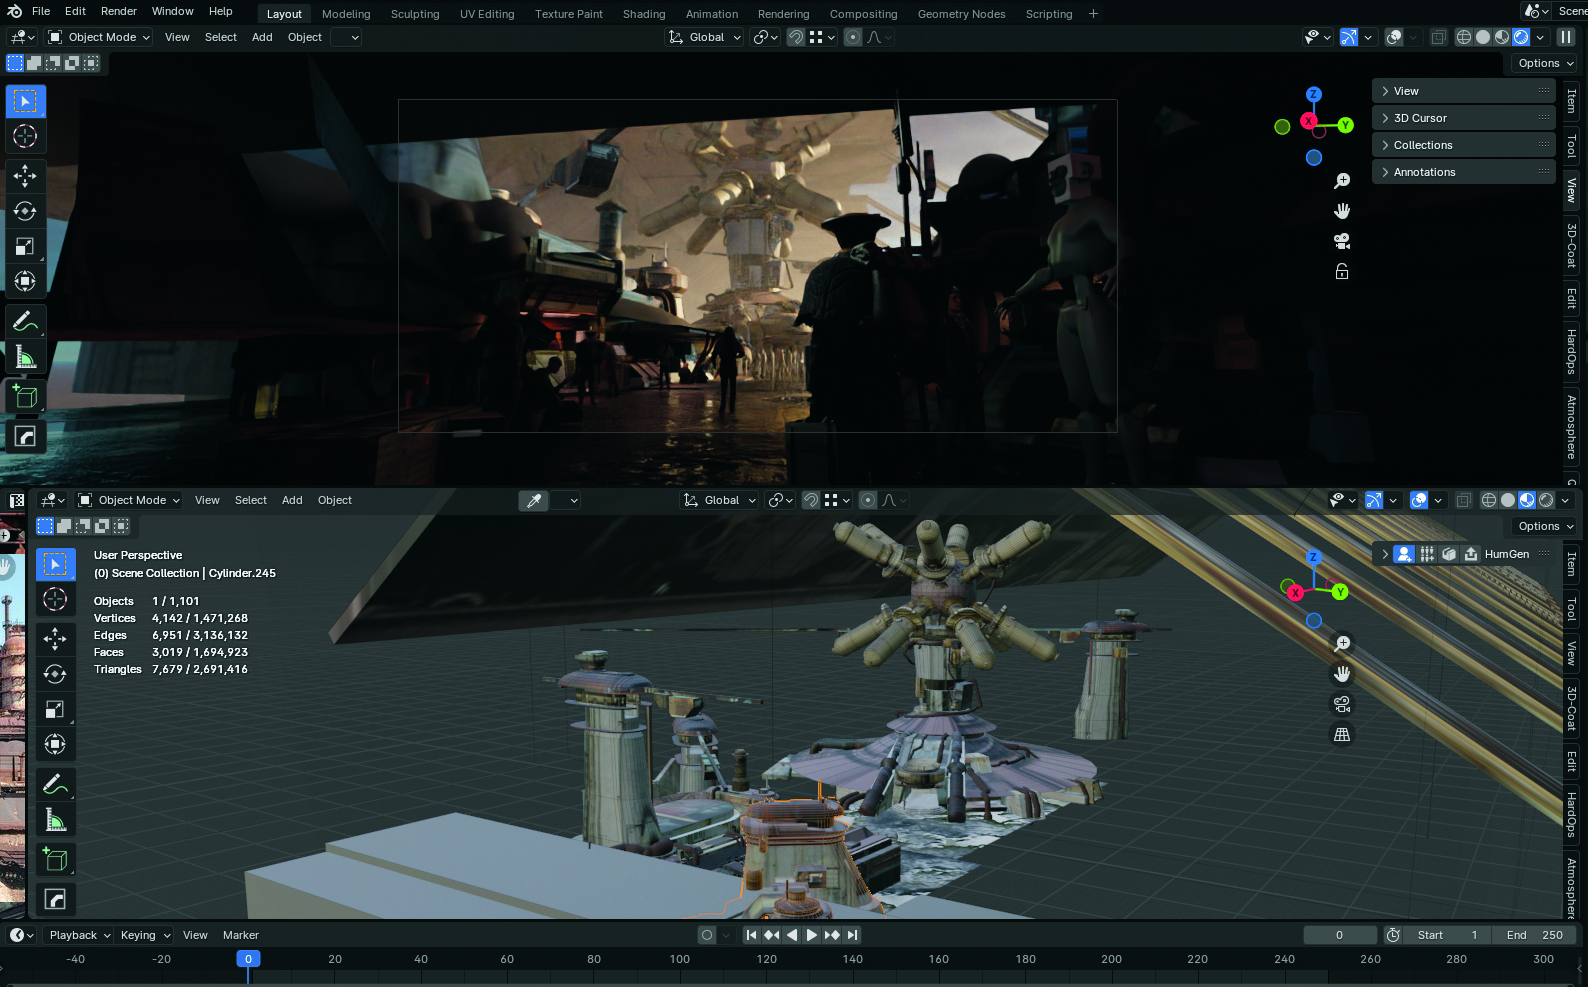
Task: Select the Scale tool in the lower viewport
Action: (x=55, y=709)
